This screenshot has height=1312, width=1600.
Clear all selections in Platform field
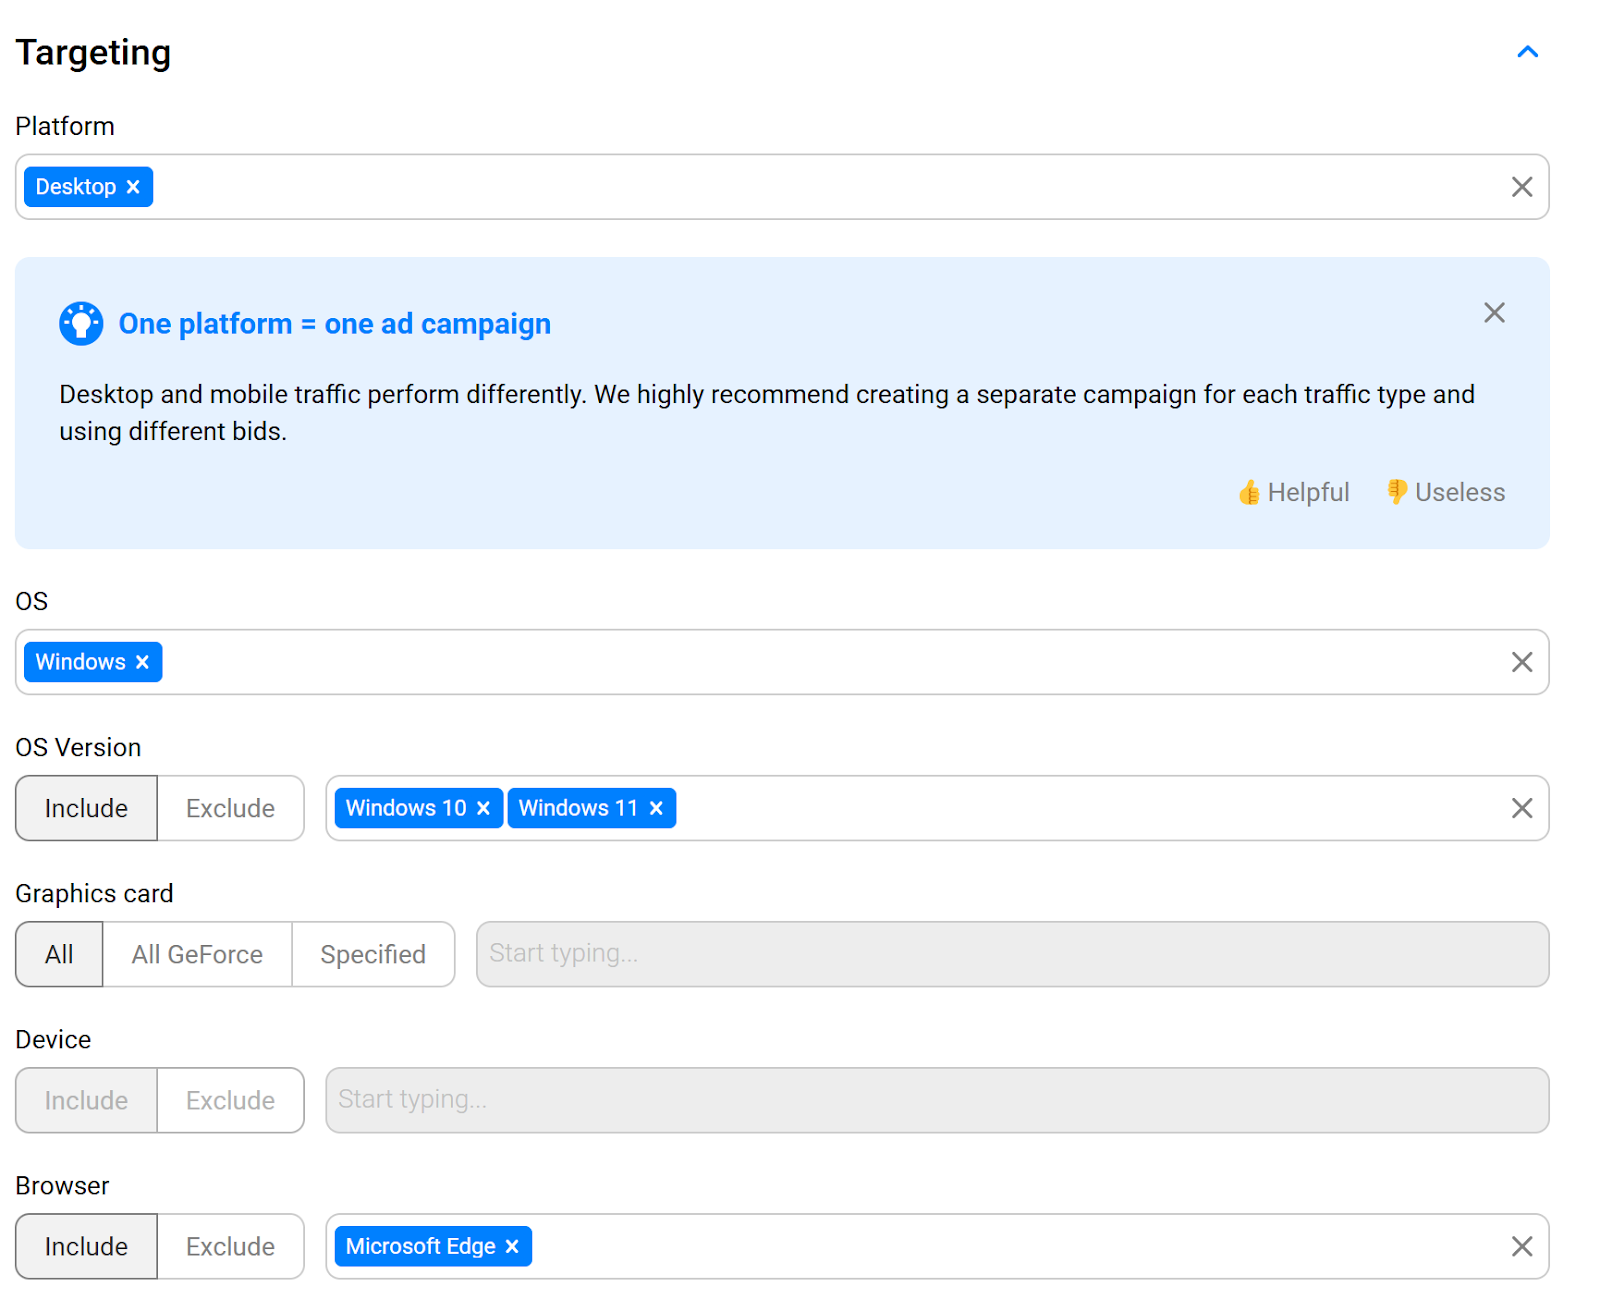tap(1521, 187)
